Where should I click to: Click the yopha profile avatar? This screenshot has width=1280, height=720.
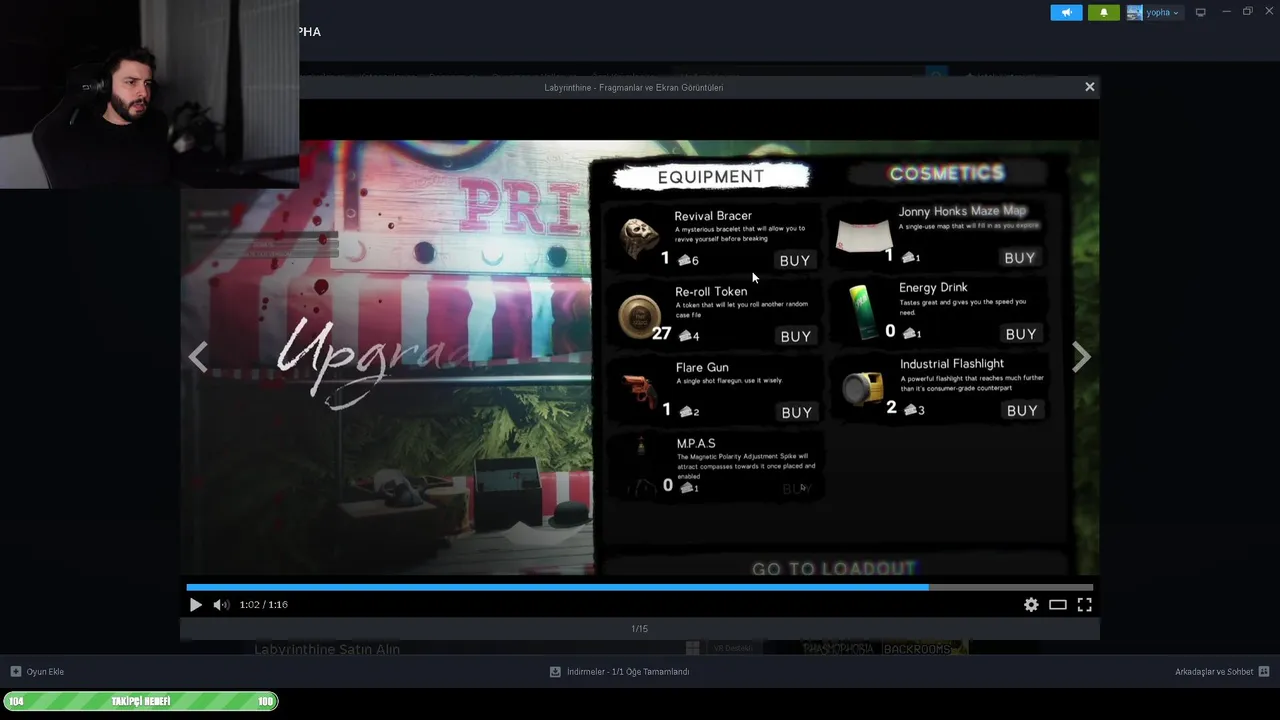point(1135,12)
